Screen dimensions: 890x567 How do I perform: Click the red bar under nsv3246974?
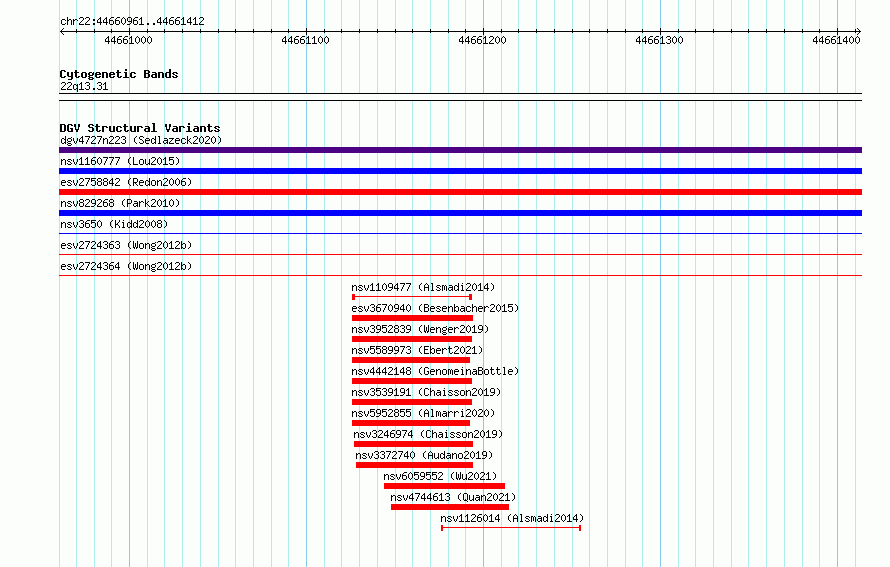413,444
